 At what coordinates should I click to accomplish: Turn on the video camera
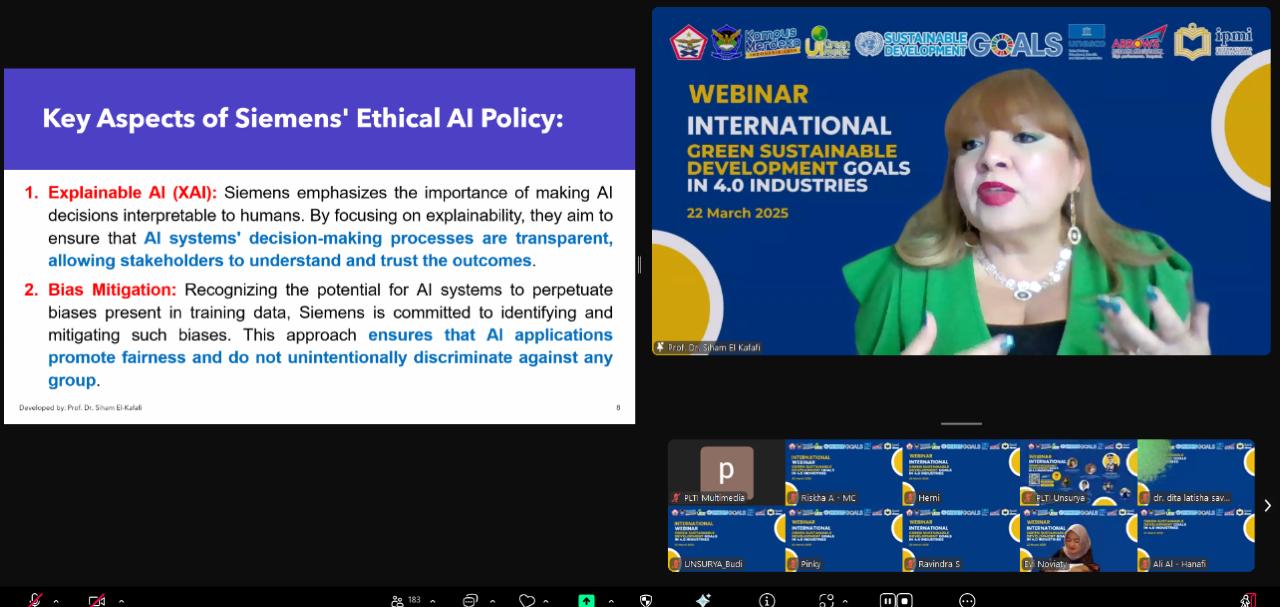96,600
